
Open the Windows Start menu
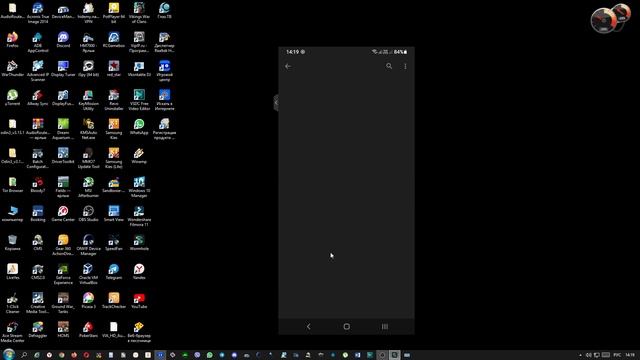[9, 354]
